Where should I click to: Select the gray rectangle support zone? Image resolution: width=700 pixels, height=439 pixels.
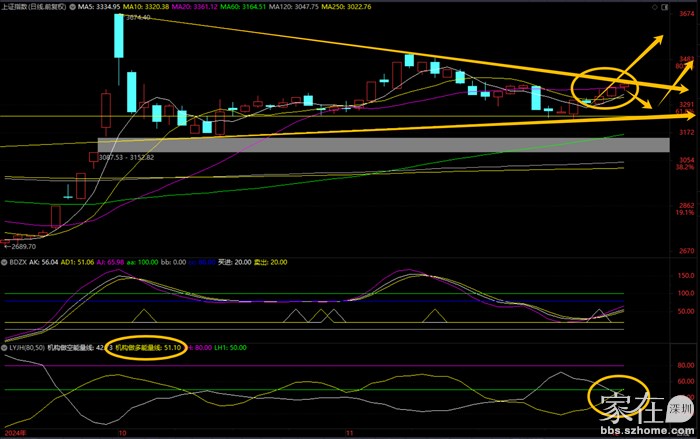coord(383,145)
